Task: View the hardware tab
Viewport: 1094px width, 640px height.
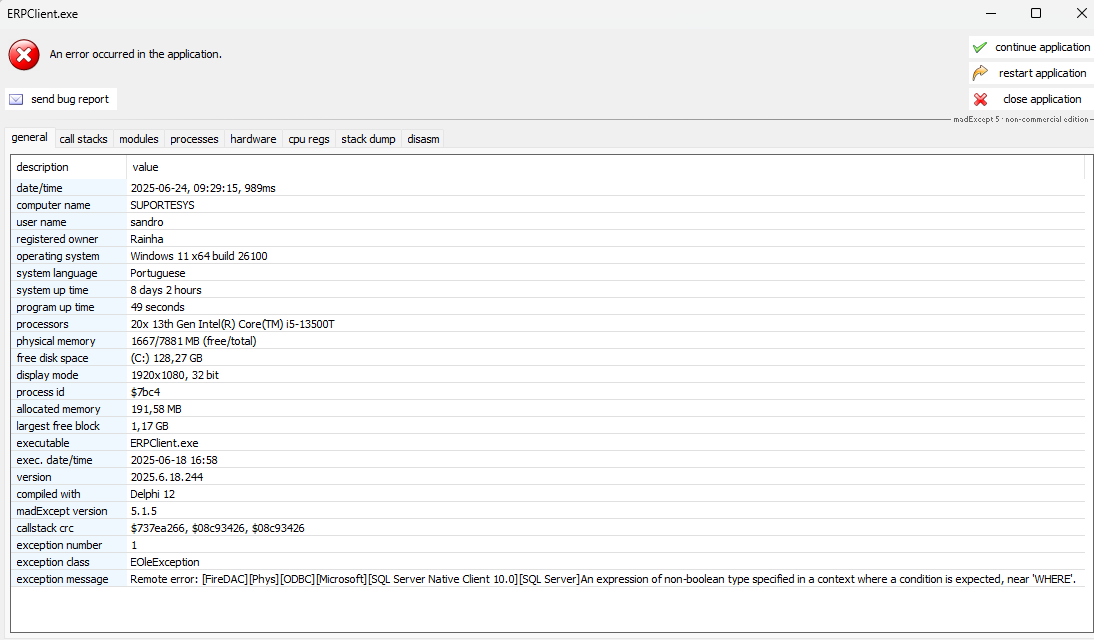Action: [x=253, y=139]
